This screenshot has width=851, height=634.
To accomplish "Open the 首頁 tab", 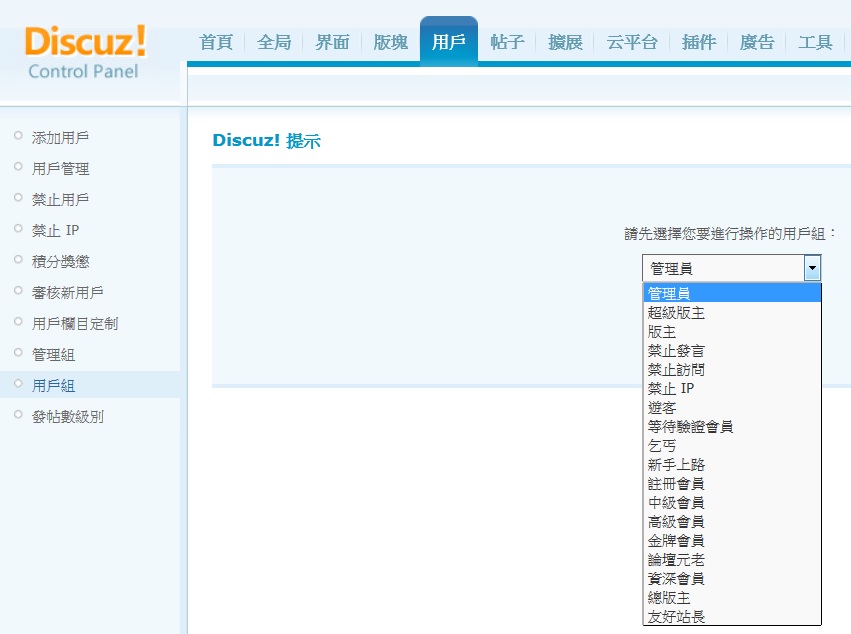I will [216, 42].
